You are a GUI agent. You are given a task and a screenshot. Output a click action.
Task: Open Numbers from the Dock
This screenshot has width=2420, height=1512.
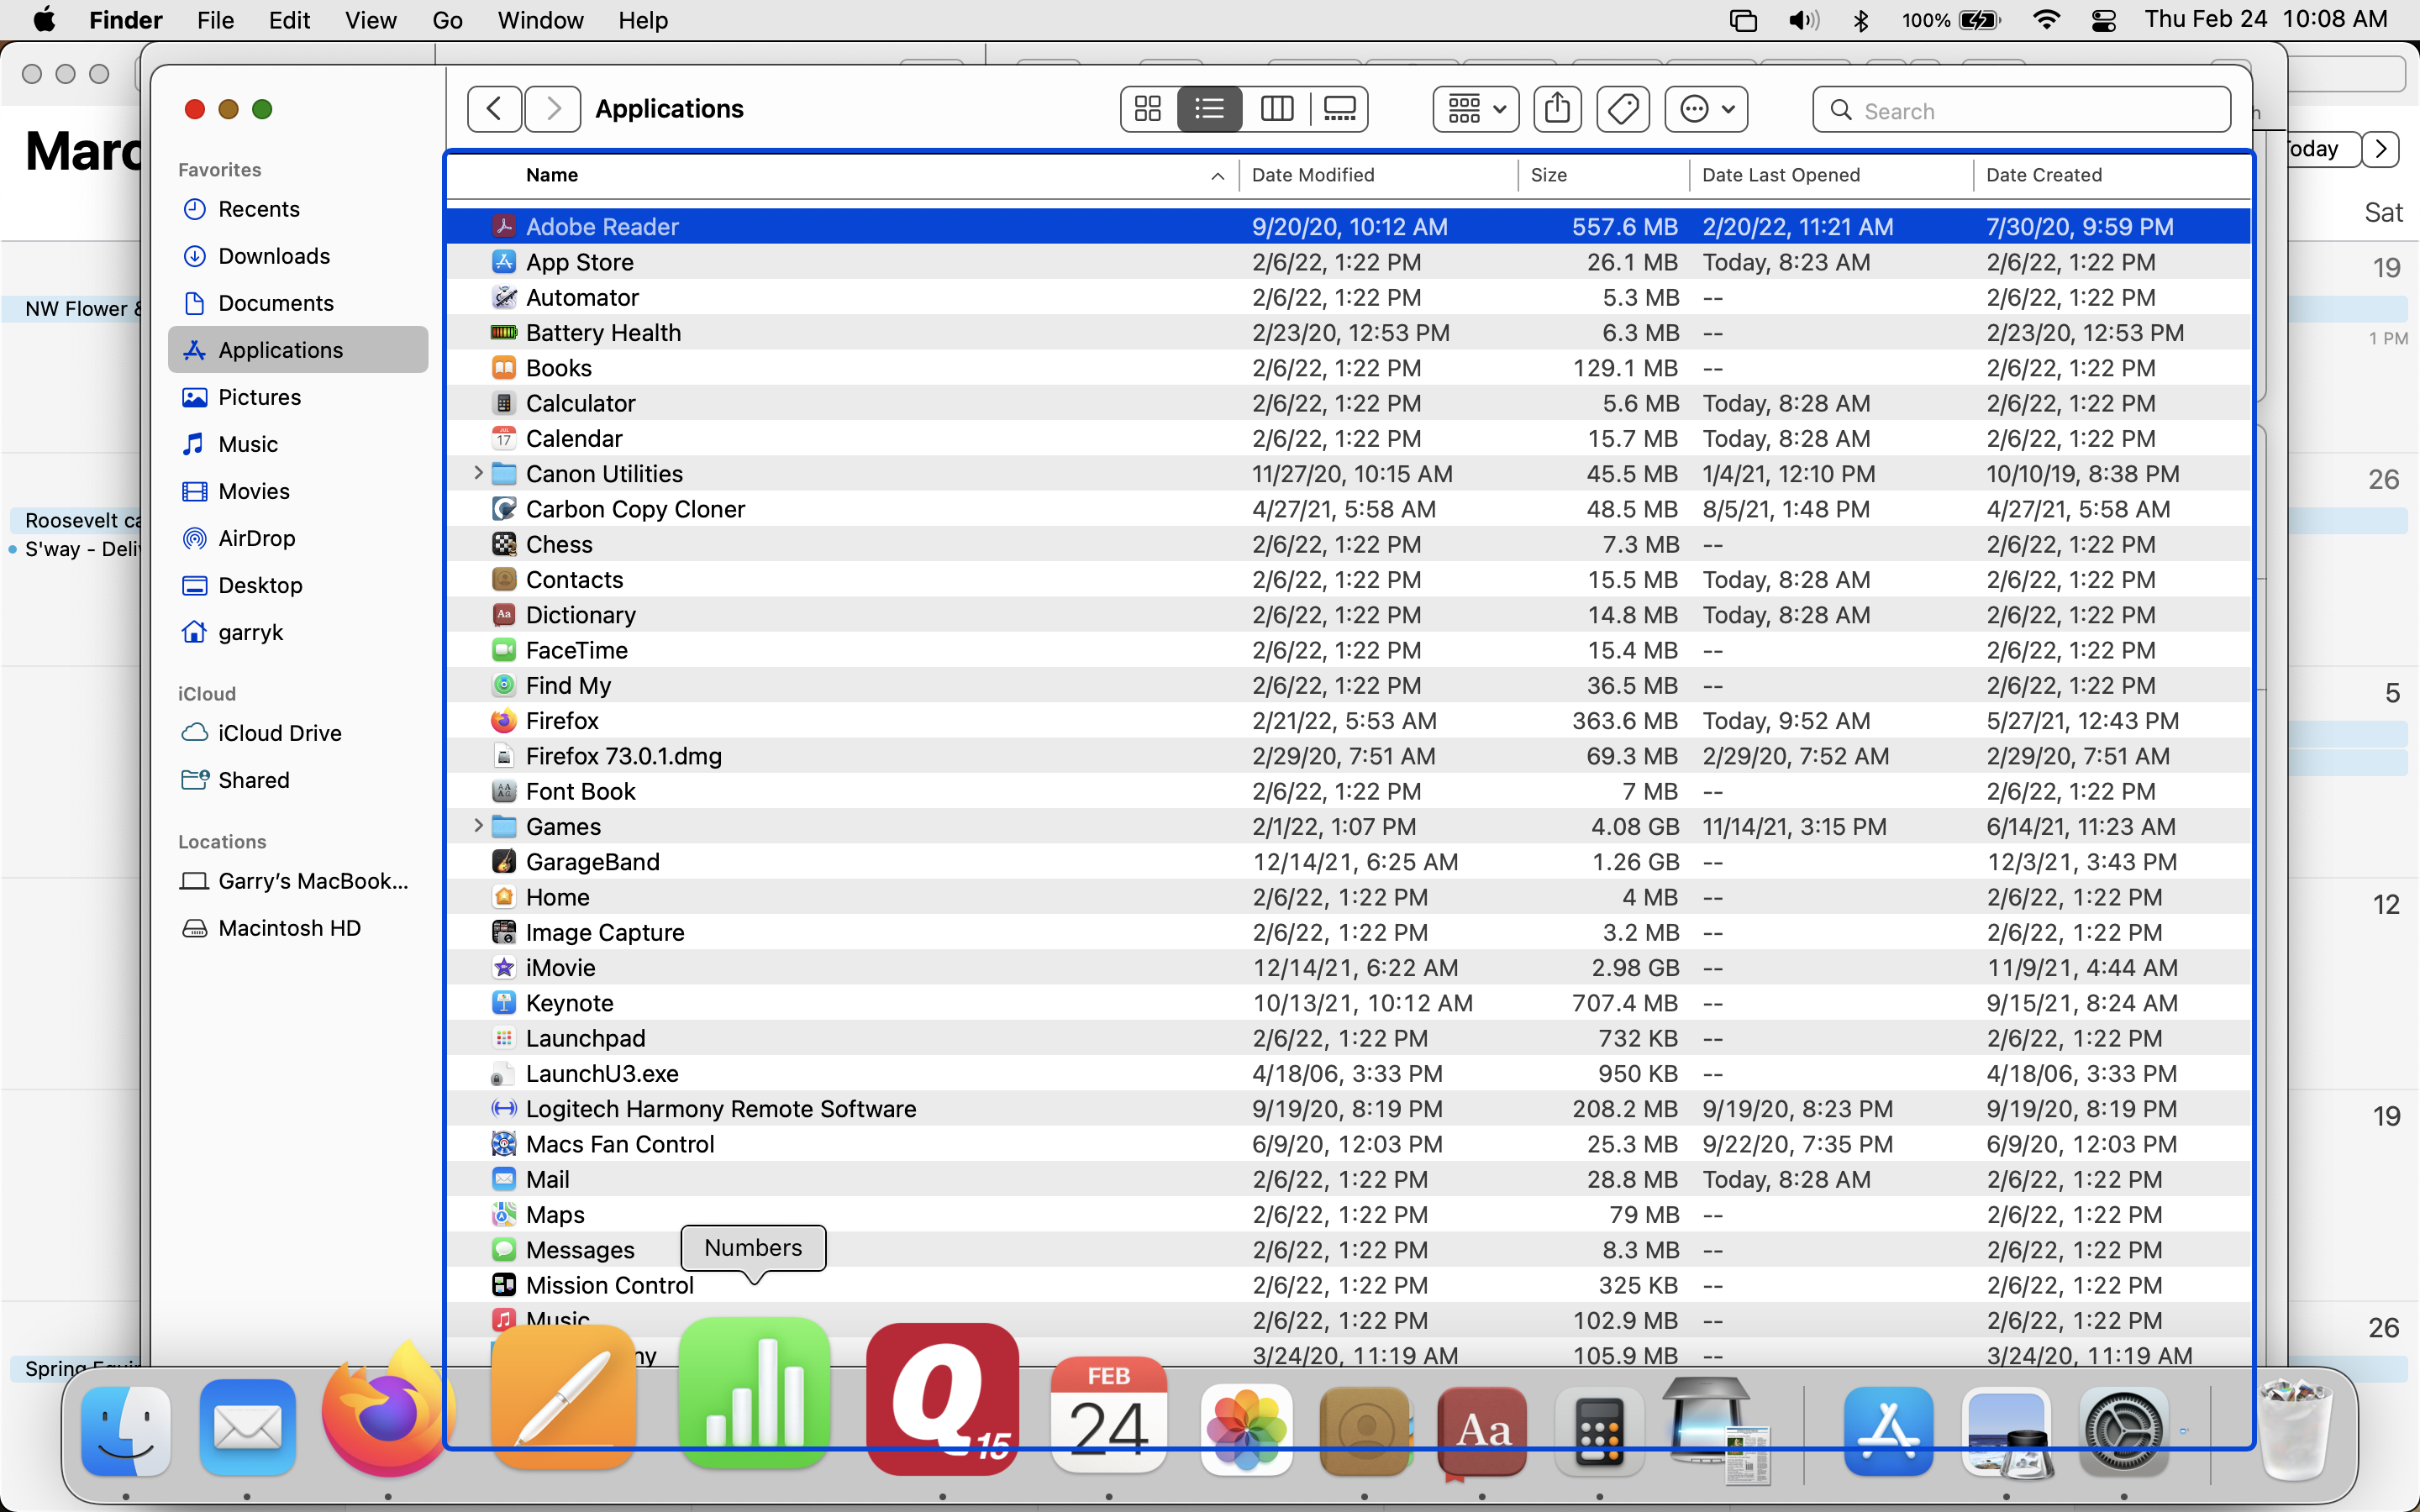(754, 1395)
